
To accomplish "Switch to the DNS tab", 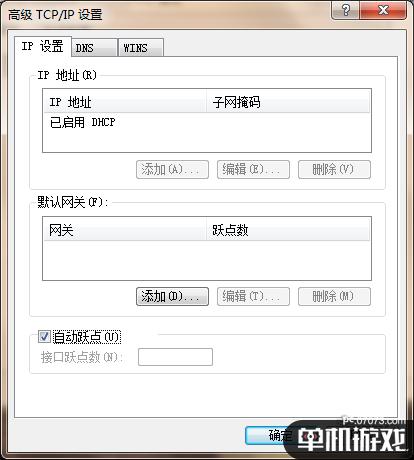I will (x=94, y=48).
